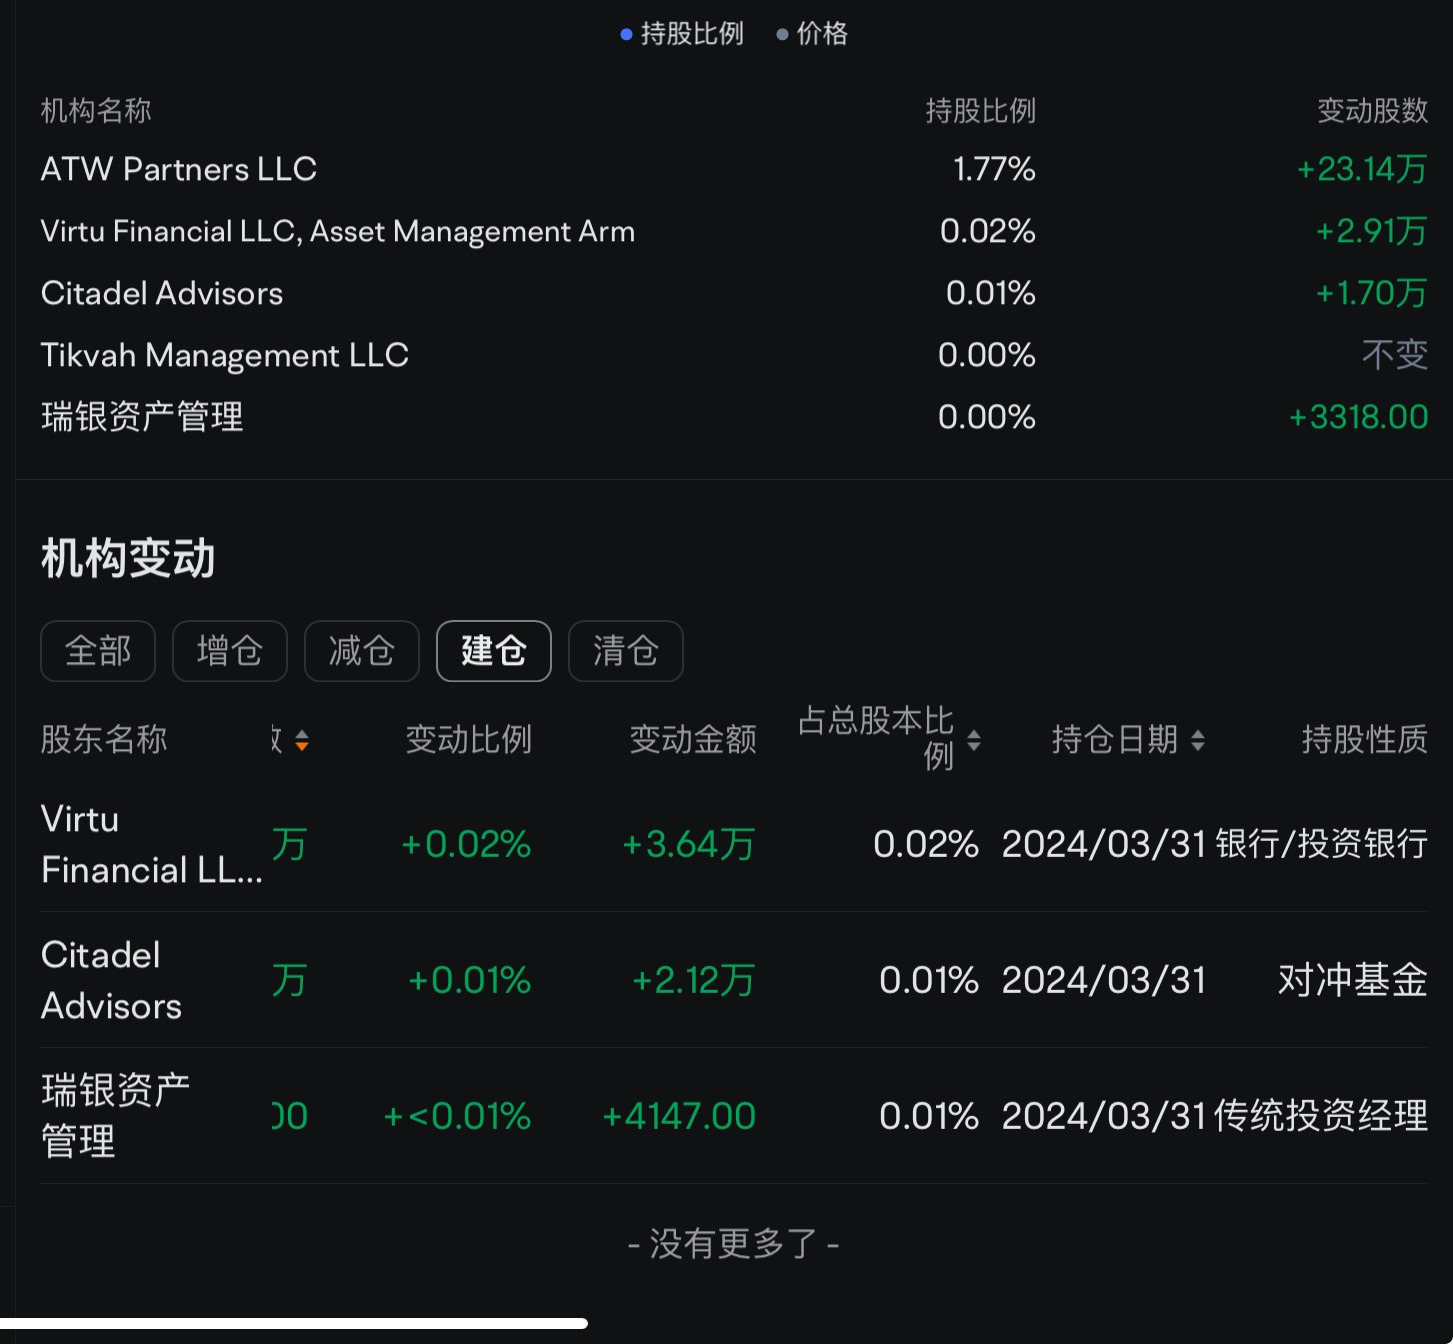Click the +3.64万 change amount
The height and width of the screenshot is (1344, 1453).
pos(688,844)
